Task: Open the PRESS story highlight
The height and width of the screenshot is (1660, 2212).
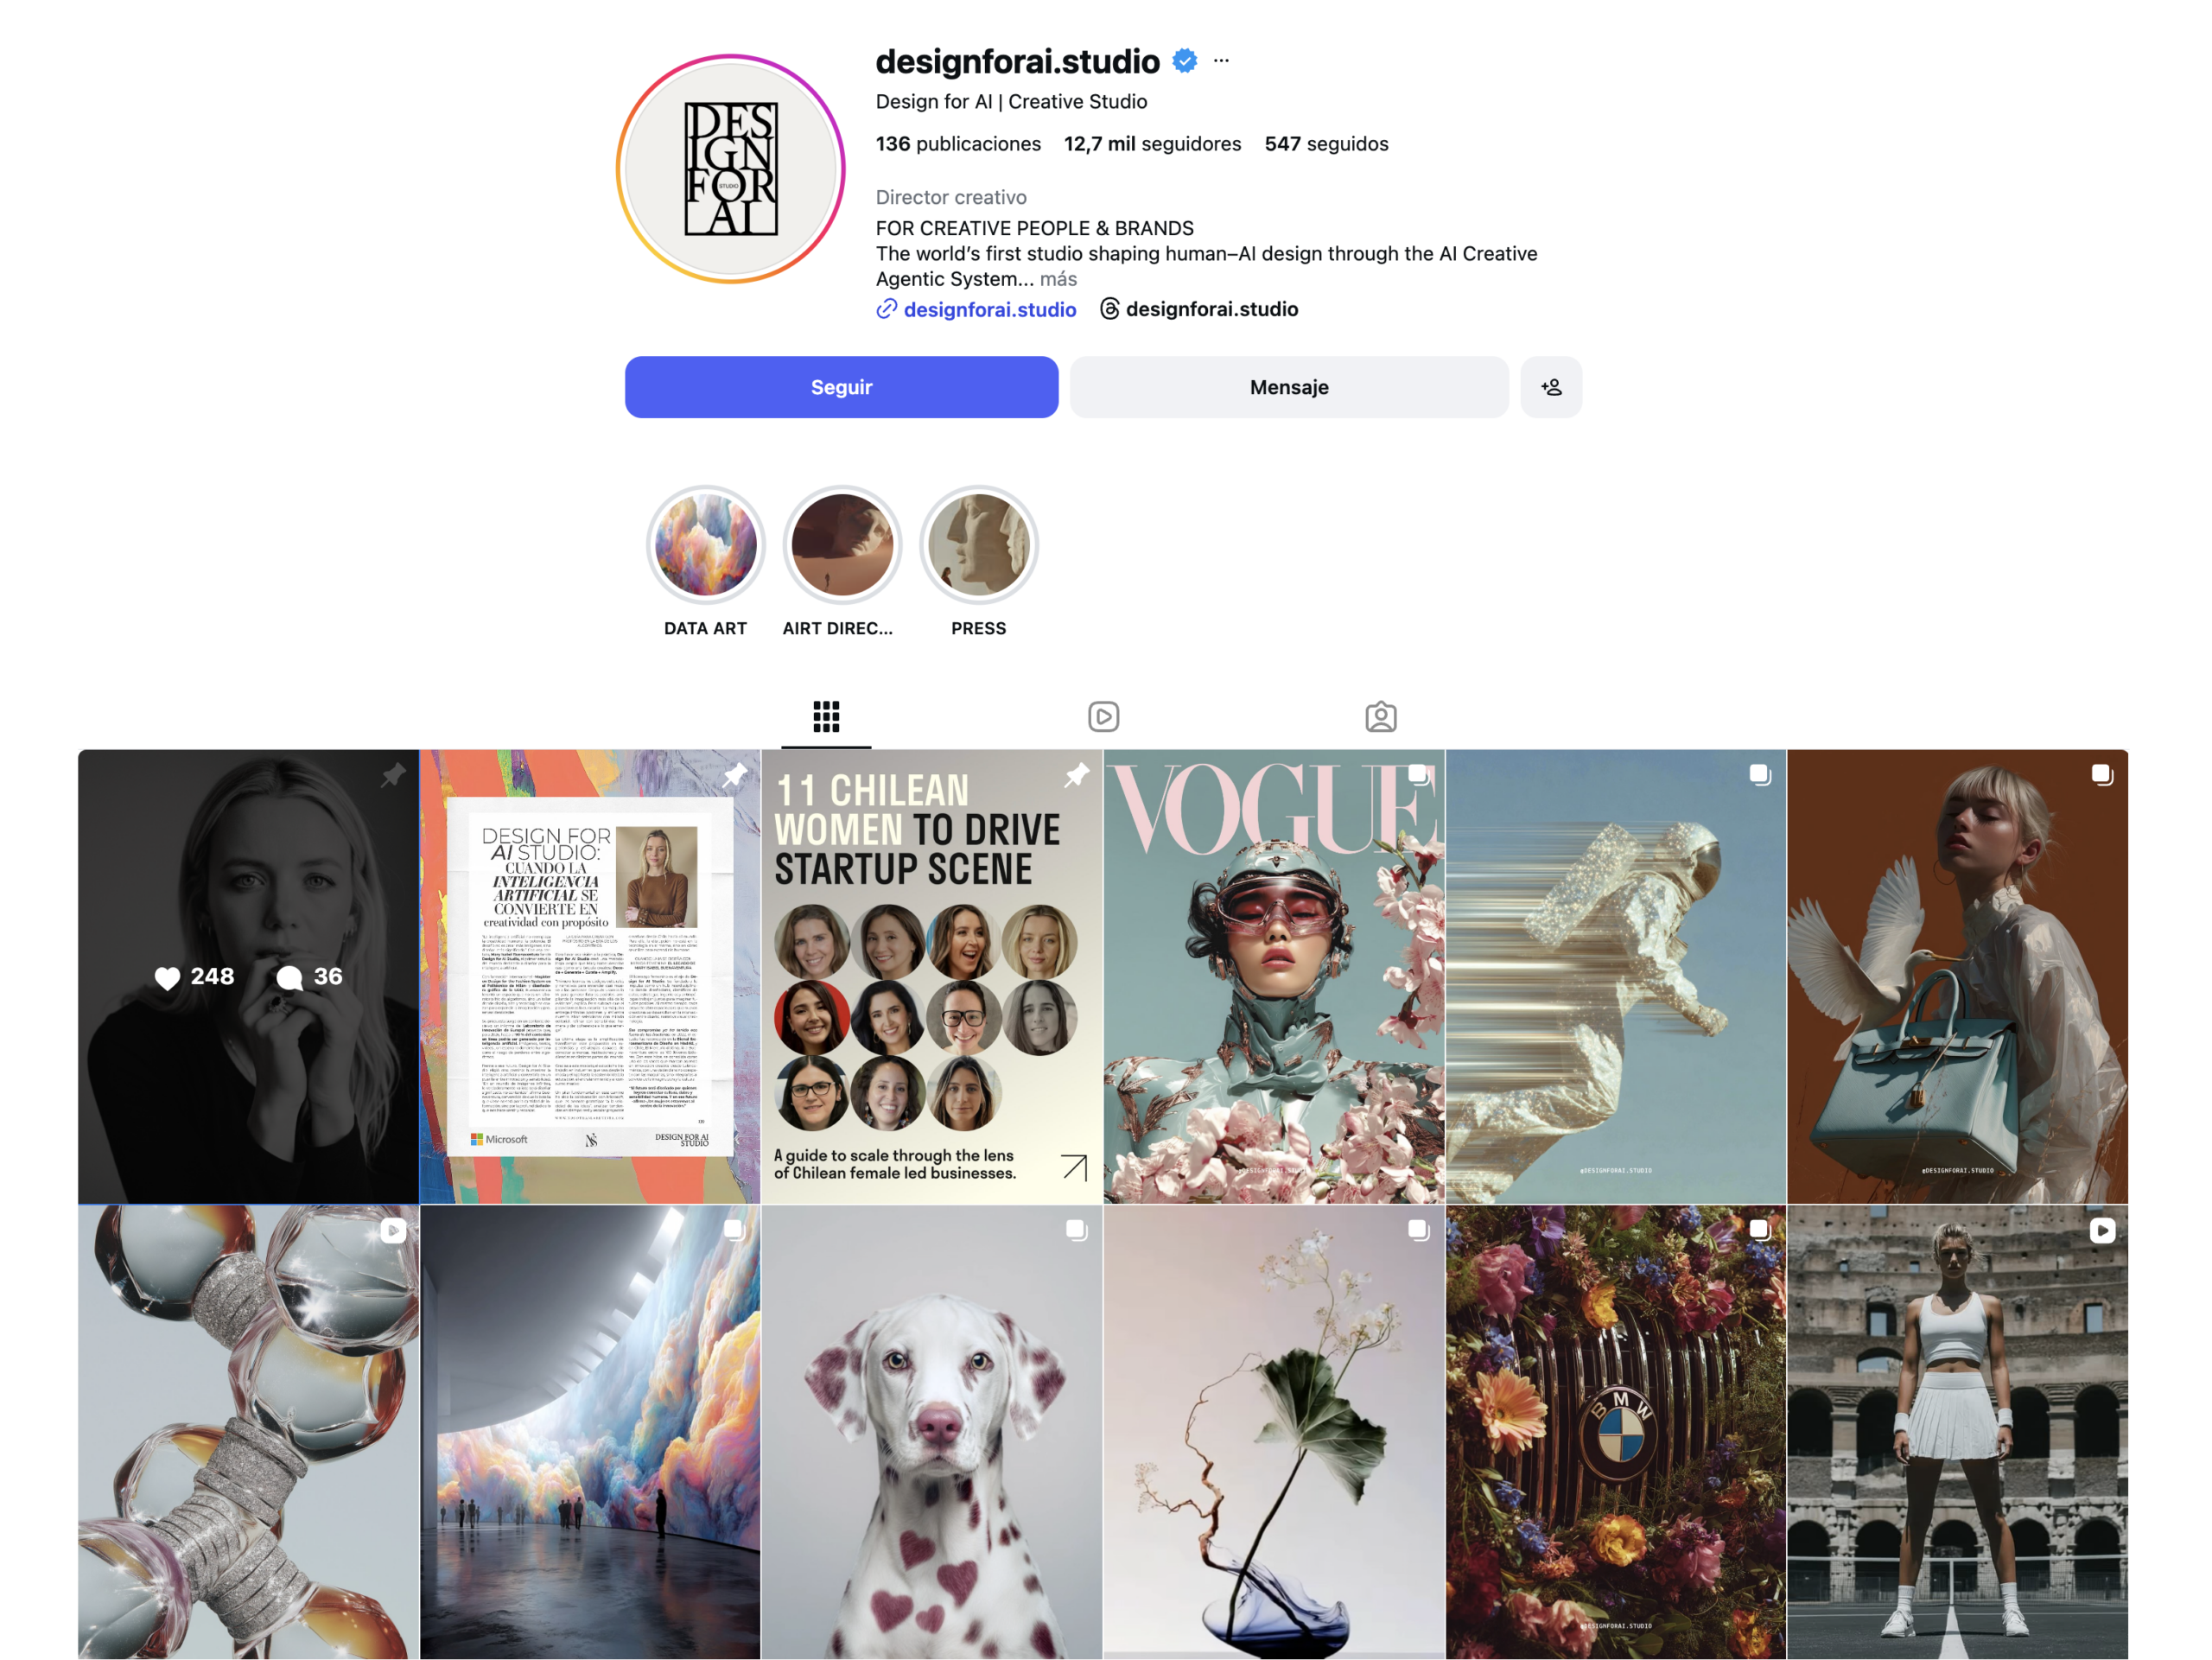Action: pyautogui.click(x=979, y=545)
